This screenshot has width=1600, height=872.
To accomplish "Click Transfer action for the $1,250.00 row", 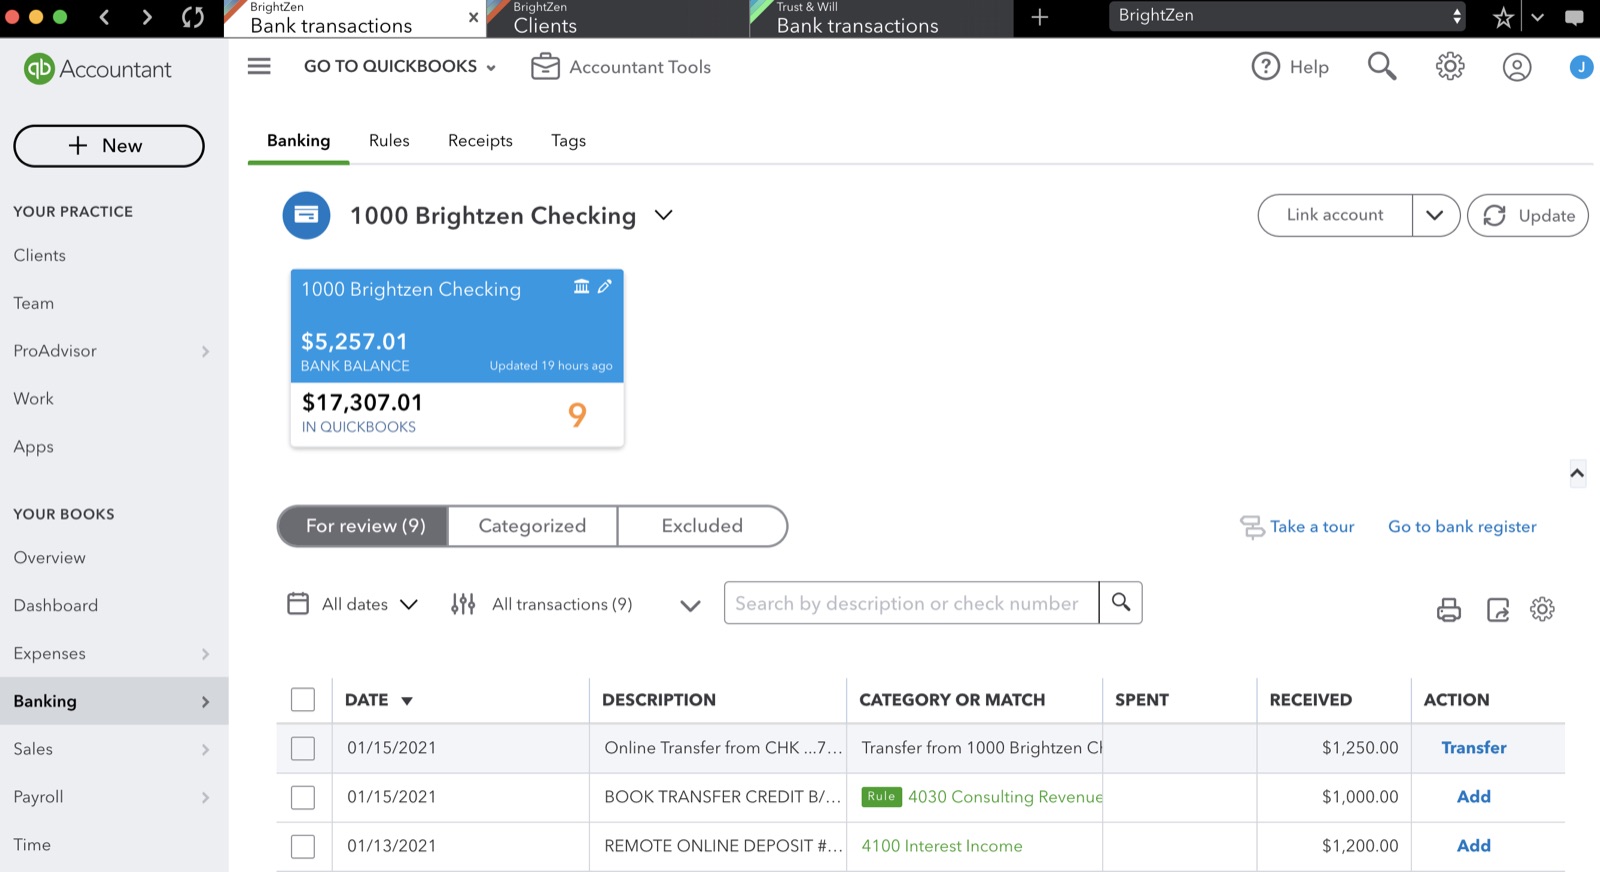I will (1473, 748).
